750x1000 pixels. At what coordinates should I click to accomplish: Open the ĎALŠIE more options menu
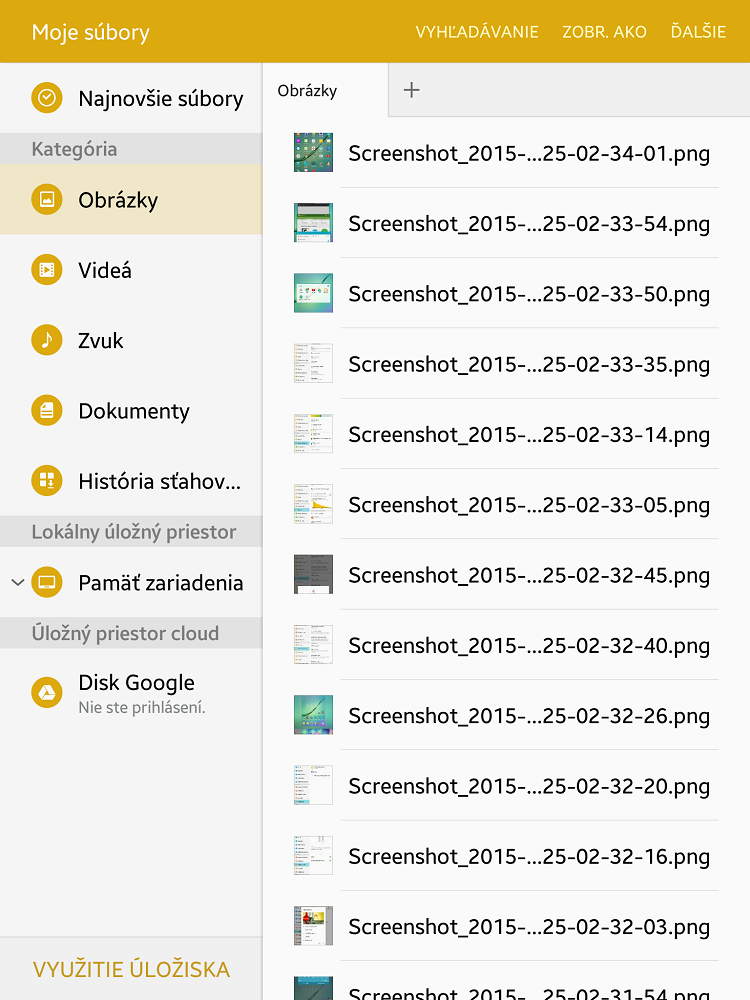[x=698, y=32]
